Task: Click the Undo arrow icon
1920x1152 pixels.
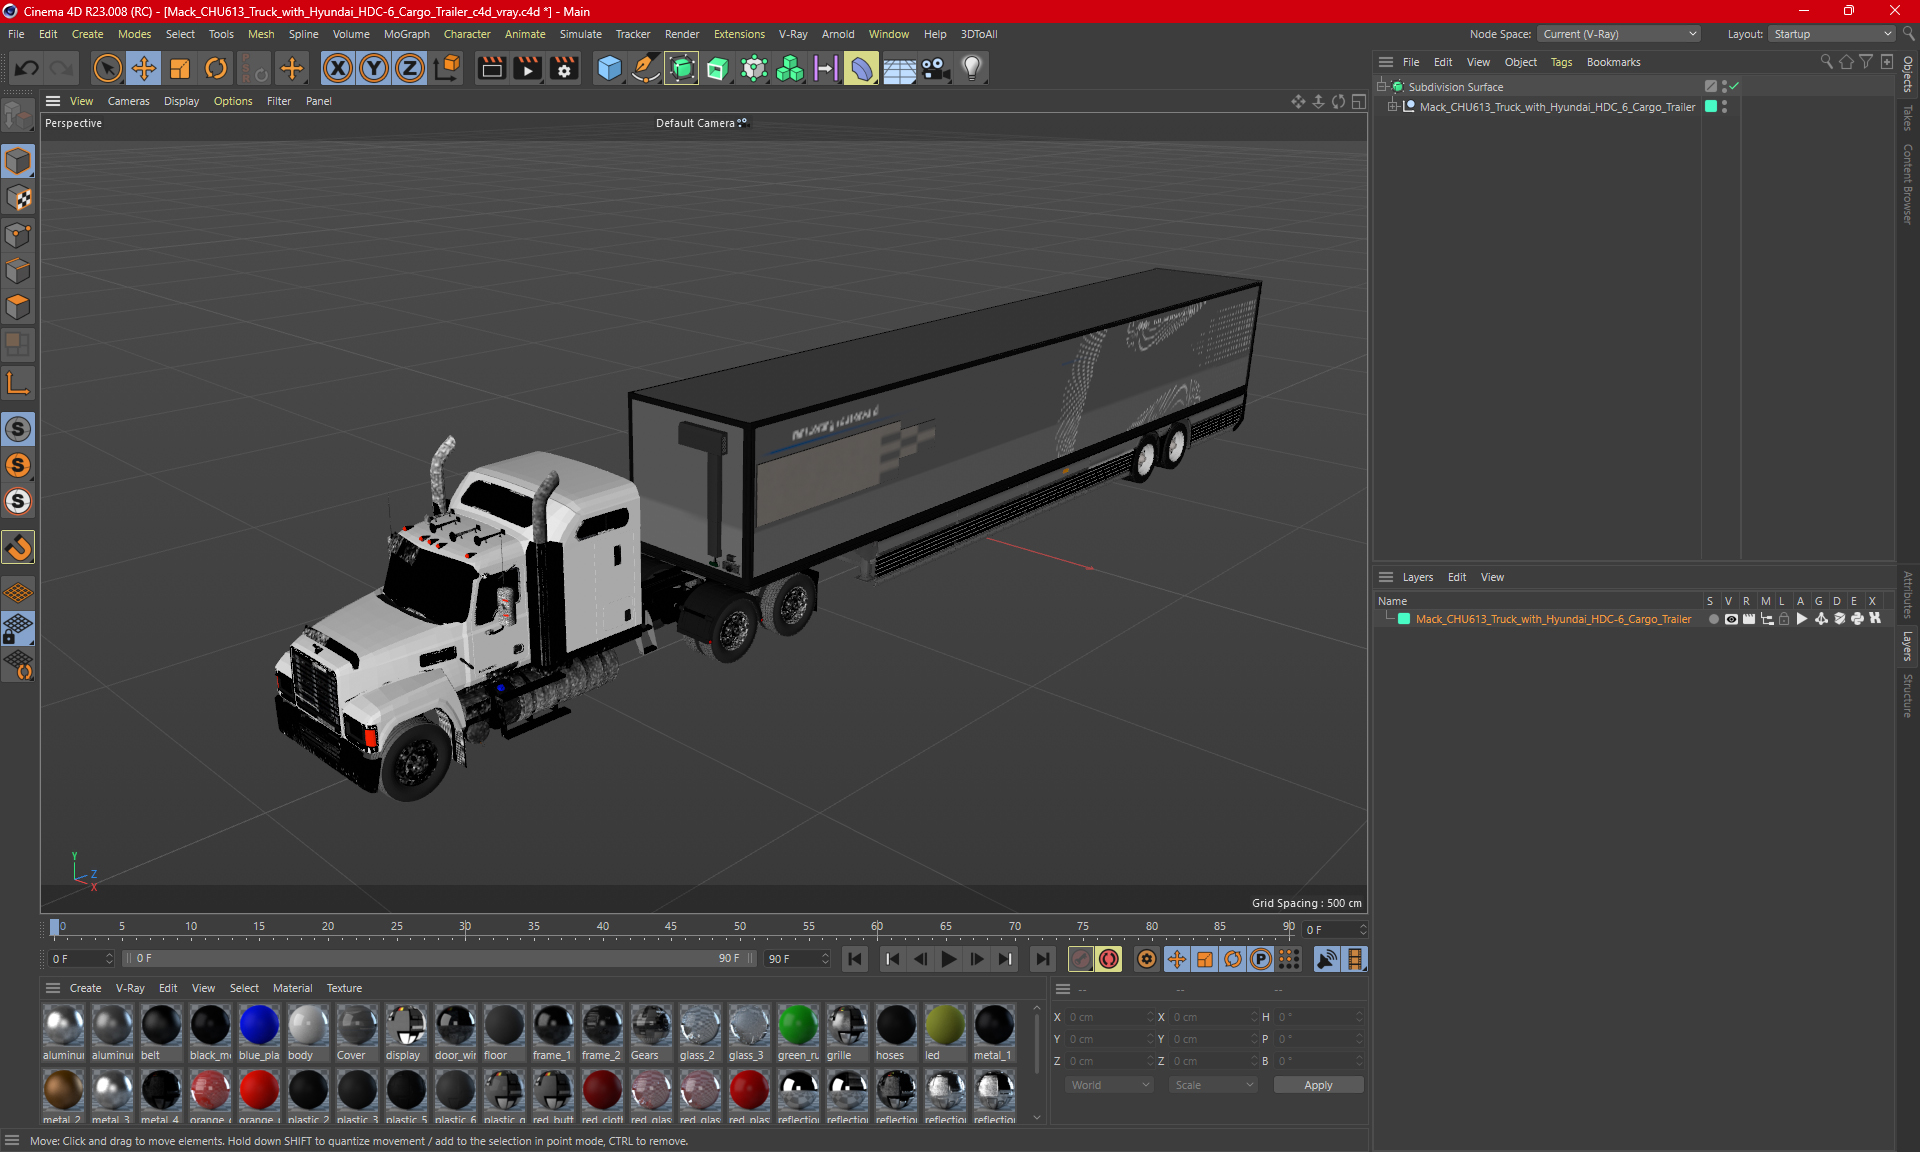Action: point(27,68)
